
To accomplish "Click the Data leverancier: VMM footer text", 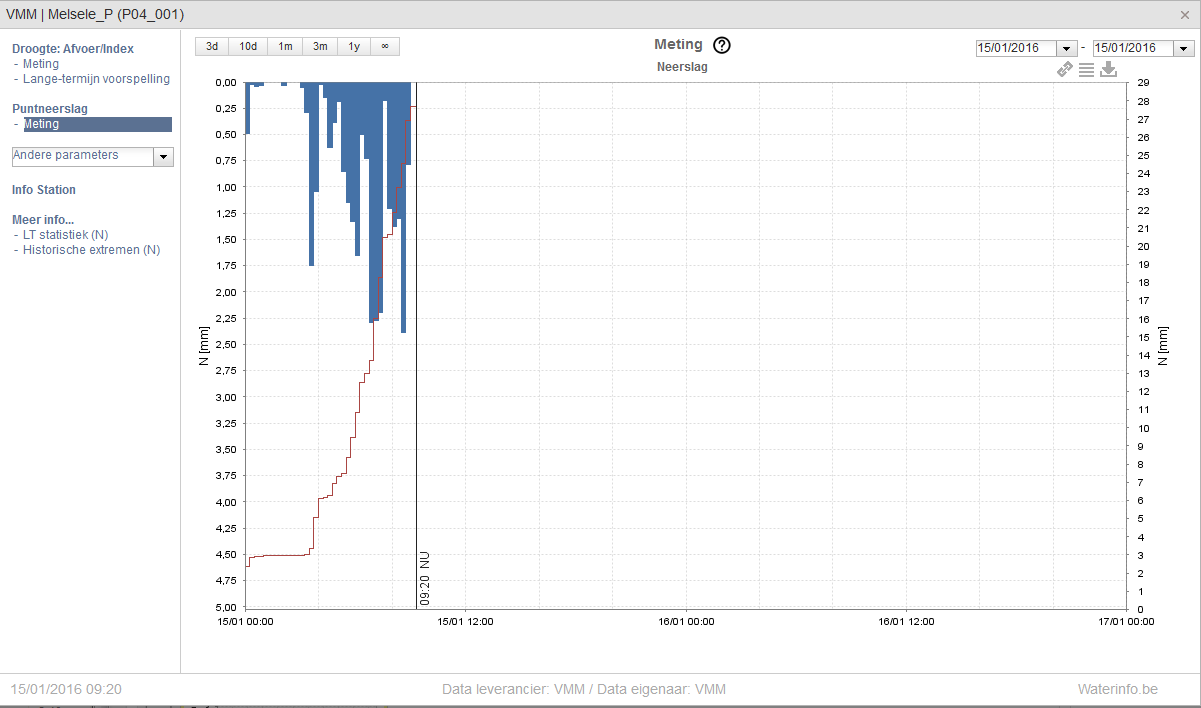I will [584, 689].
